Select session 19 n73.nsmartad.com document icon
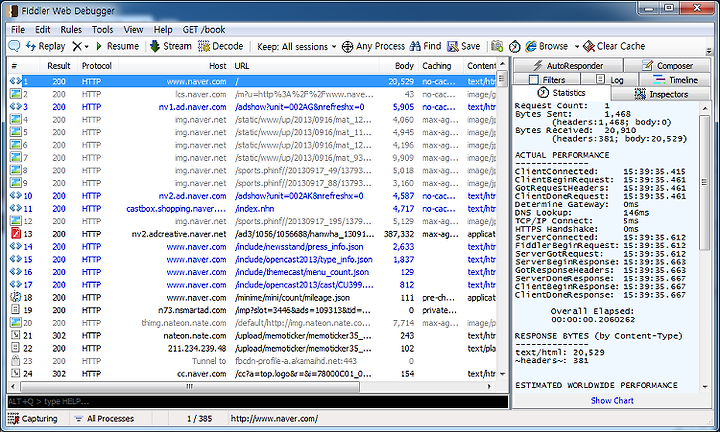Image resolution: width=720 pixels, height=432 pixels. point(16,310)
